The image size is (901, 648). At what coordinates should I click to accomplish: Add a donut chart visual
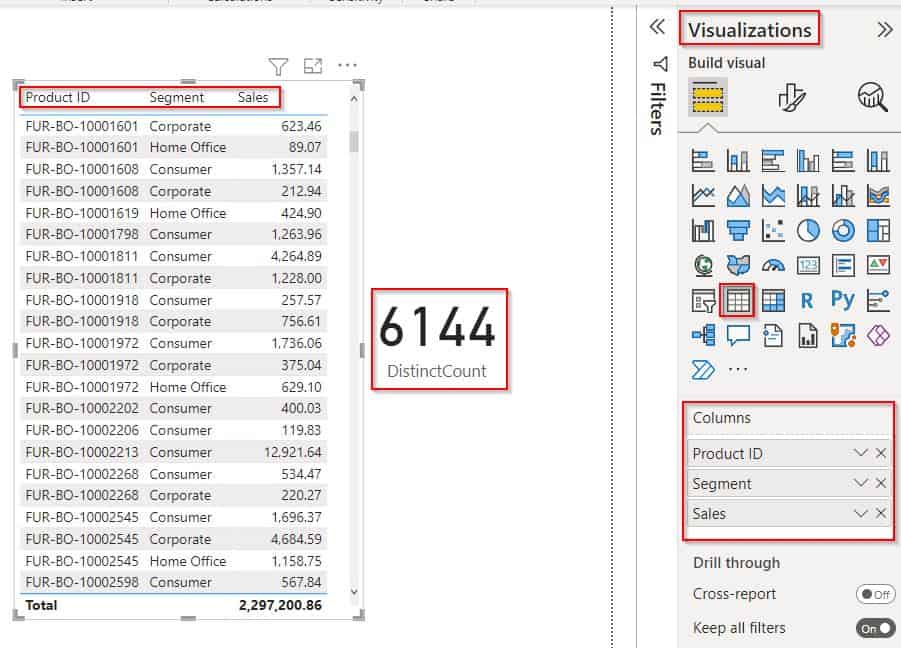pos(843,231)
